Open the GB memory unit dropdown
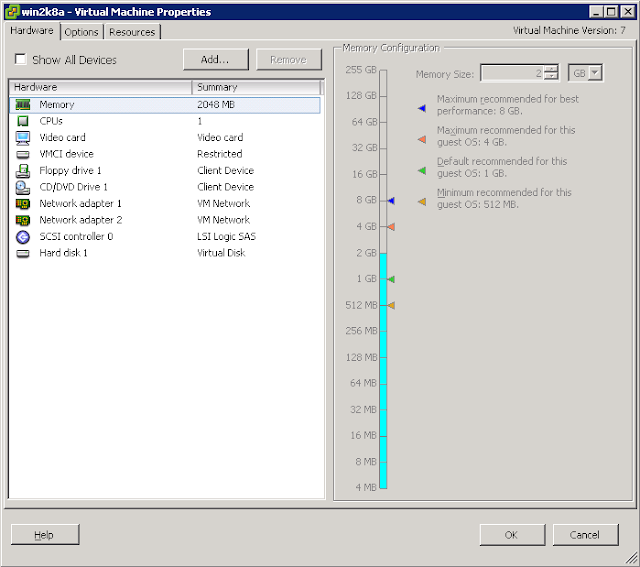The image size is (640, 567). pyautogui.click(x=585, y=73)
